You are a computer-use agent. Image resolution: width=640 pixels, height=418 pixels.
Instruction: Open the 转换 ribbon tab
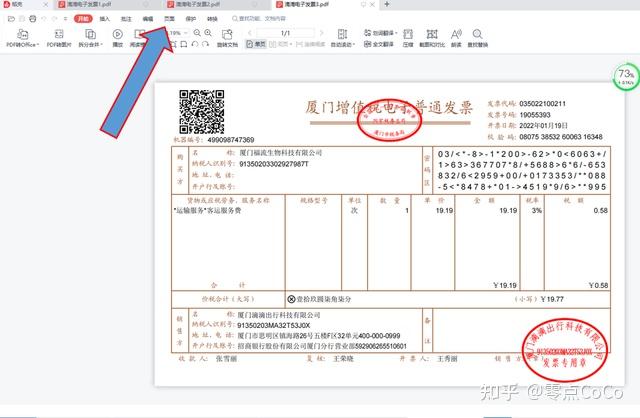(x=212, y=19)
